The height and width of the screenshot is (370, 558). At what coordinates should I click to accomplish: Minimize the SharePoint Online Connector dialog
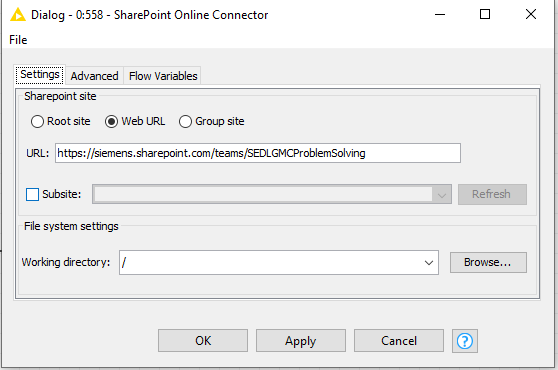point(440,15)
